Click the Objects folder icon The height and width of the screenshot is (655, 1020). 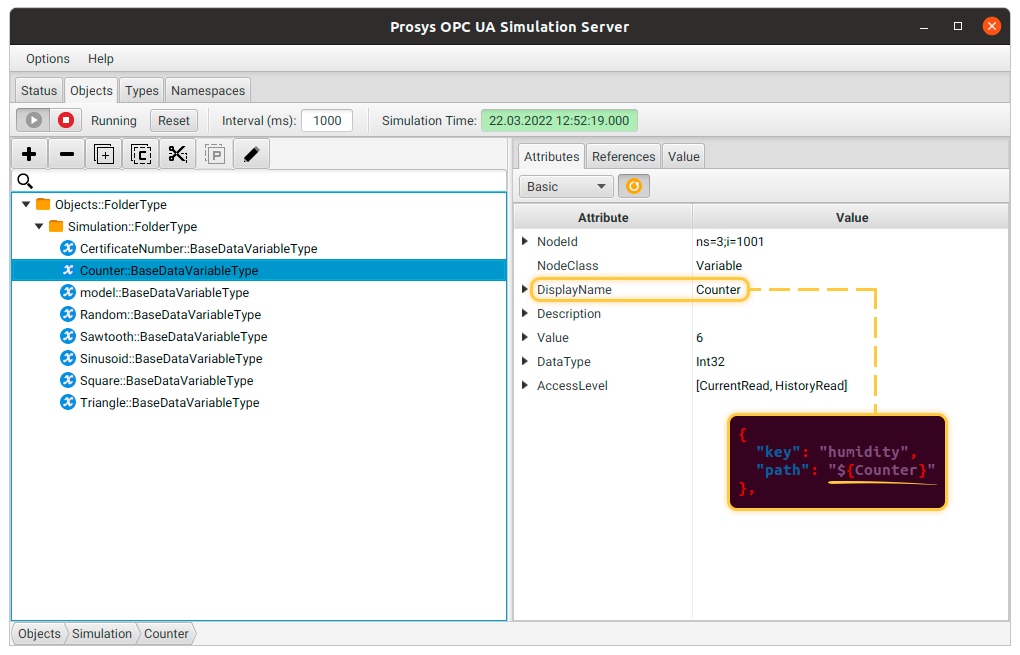click(43, 204)
